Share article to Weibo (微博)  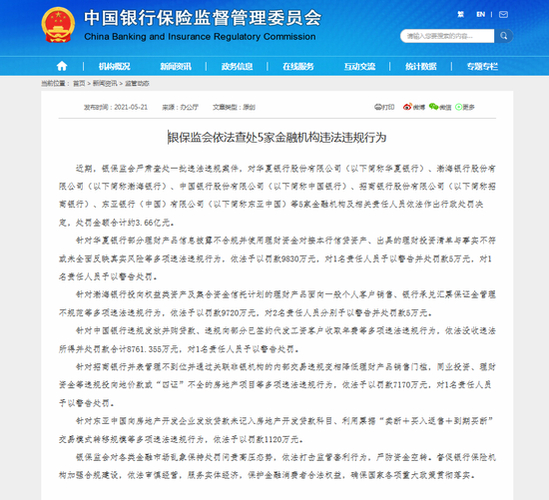click(414, 107)
